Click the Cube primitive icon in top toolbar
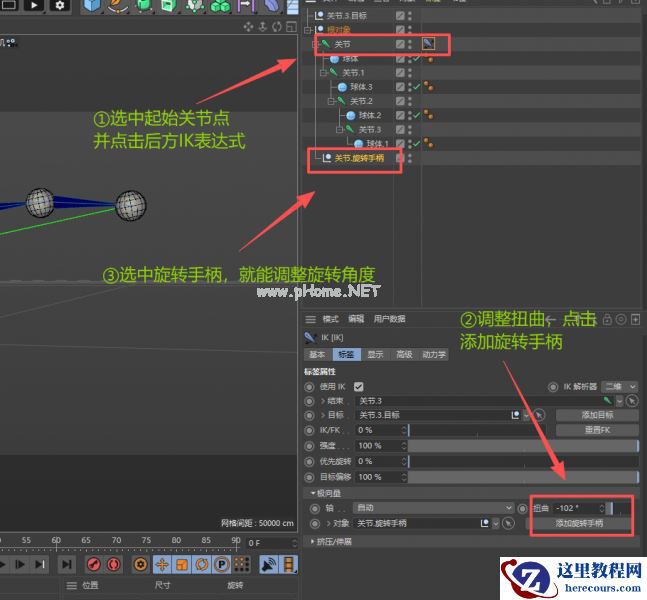 92,6
